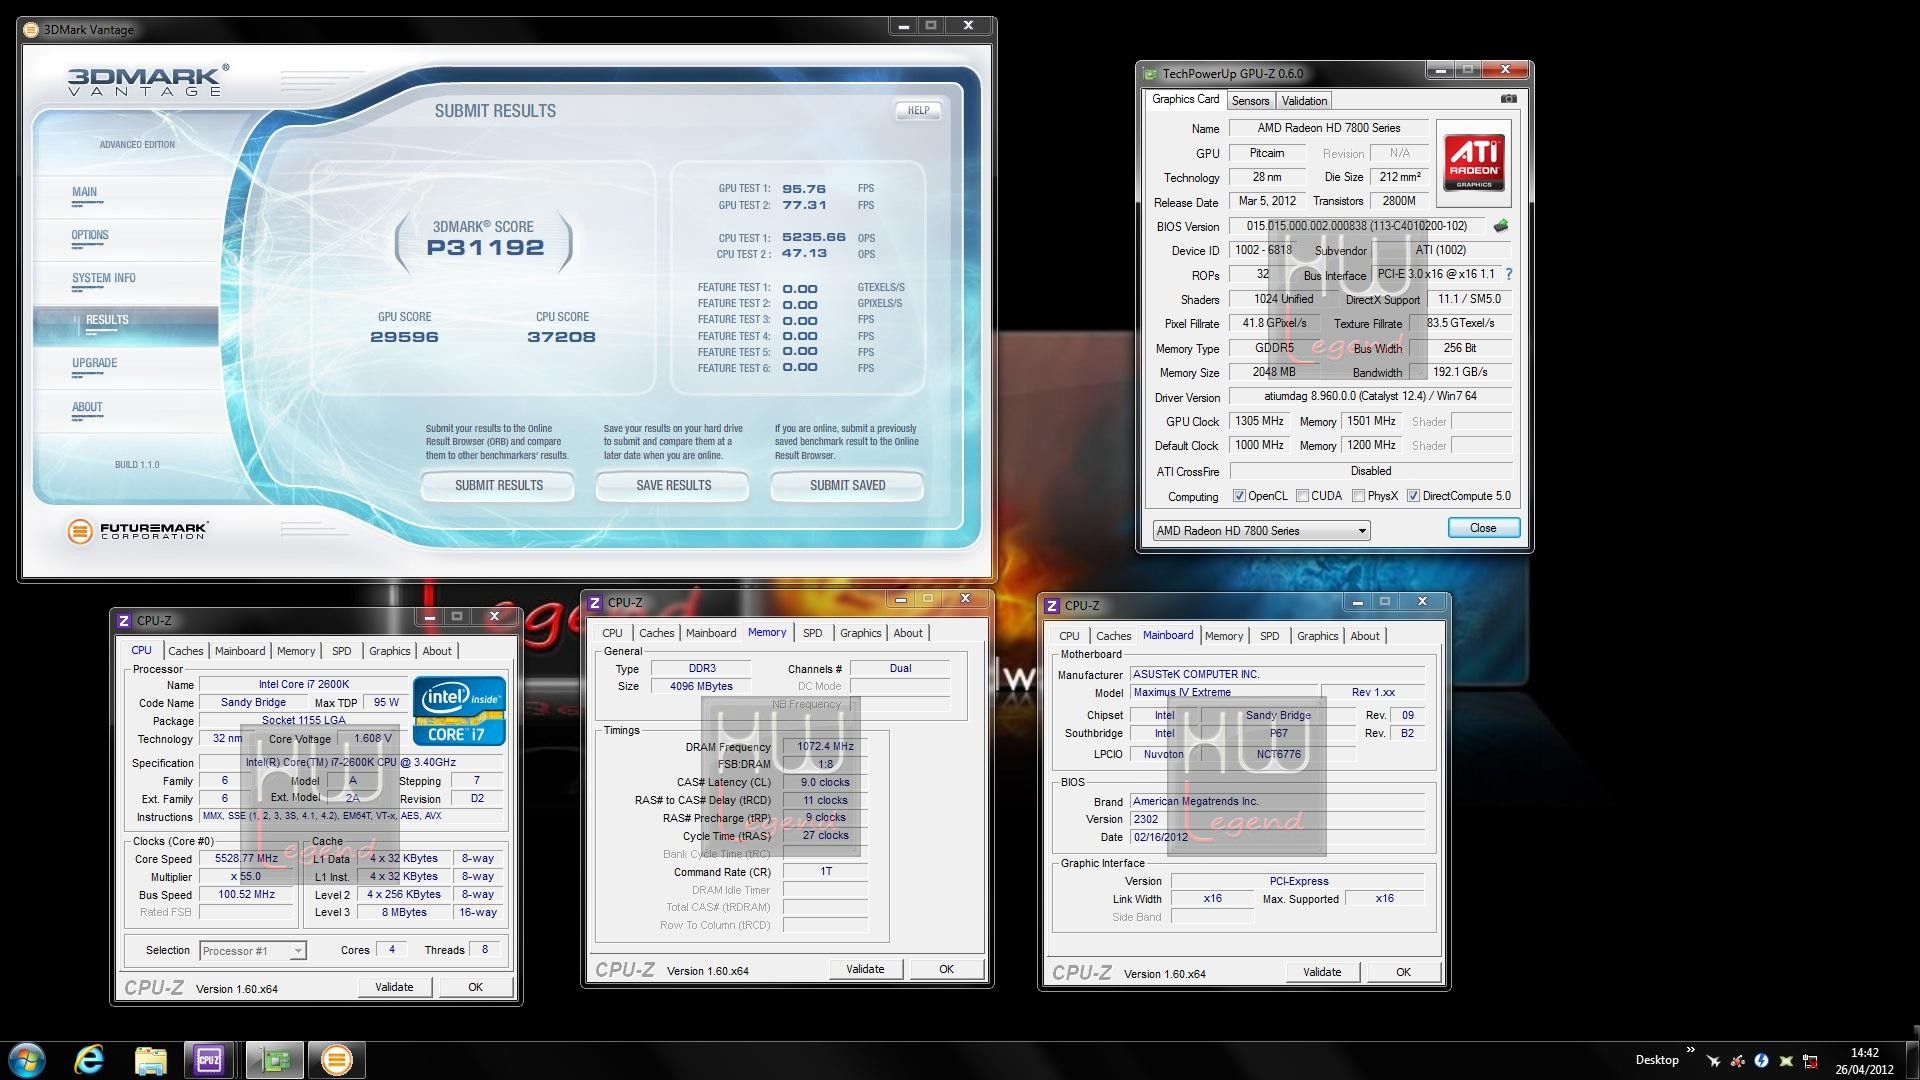Click the Multiplier x 55.0 field

[246, 877]
